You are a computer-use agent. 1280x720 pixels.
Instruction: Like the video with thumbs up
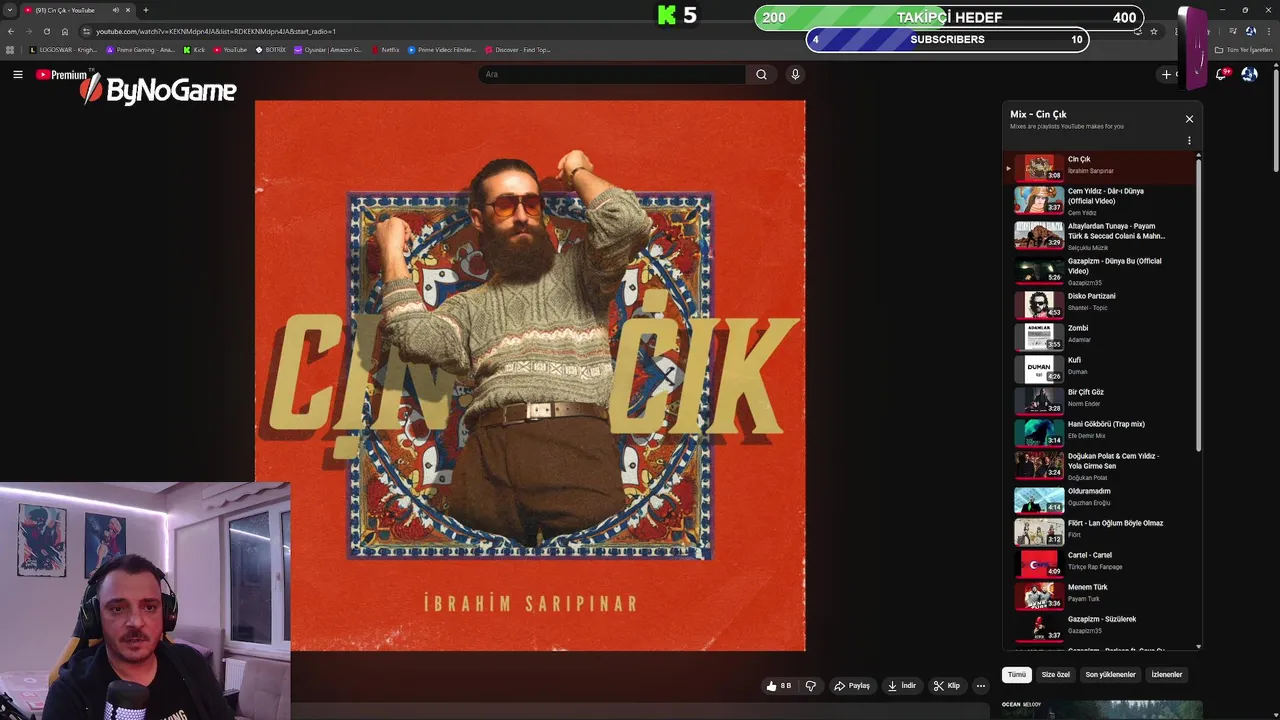(778, 686)
